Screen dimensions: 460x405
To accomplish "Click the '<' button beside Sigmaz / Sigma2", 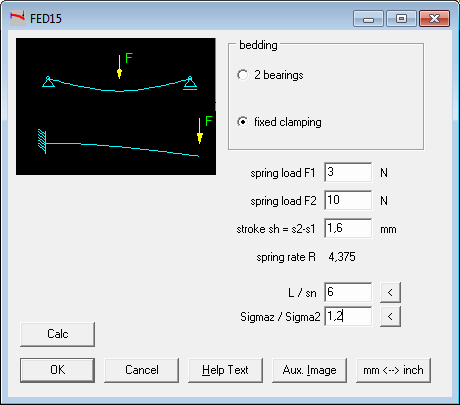I will pos(390,316).
